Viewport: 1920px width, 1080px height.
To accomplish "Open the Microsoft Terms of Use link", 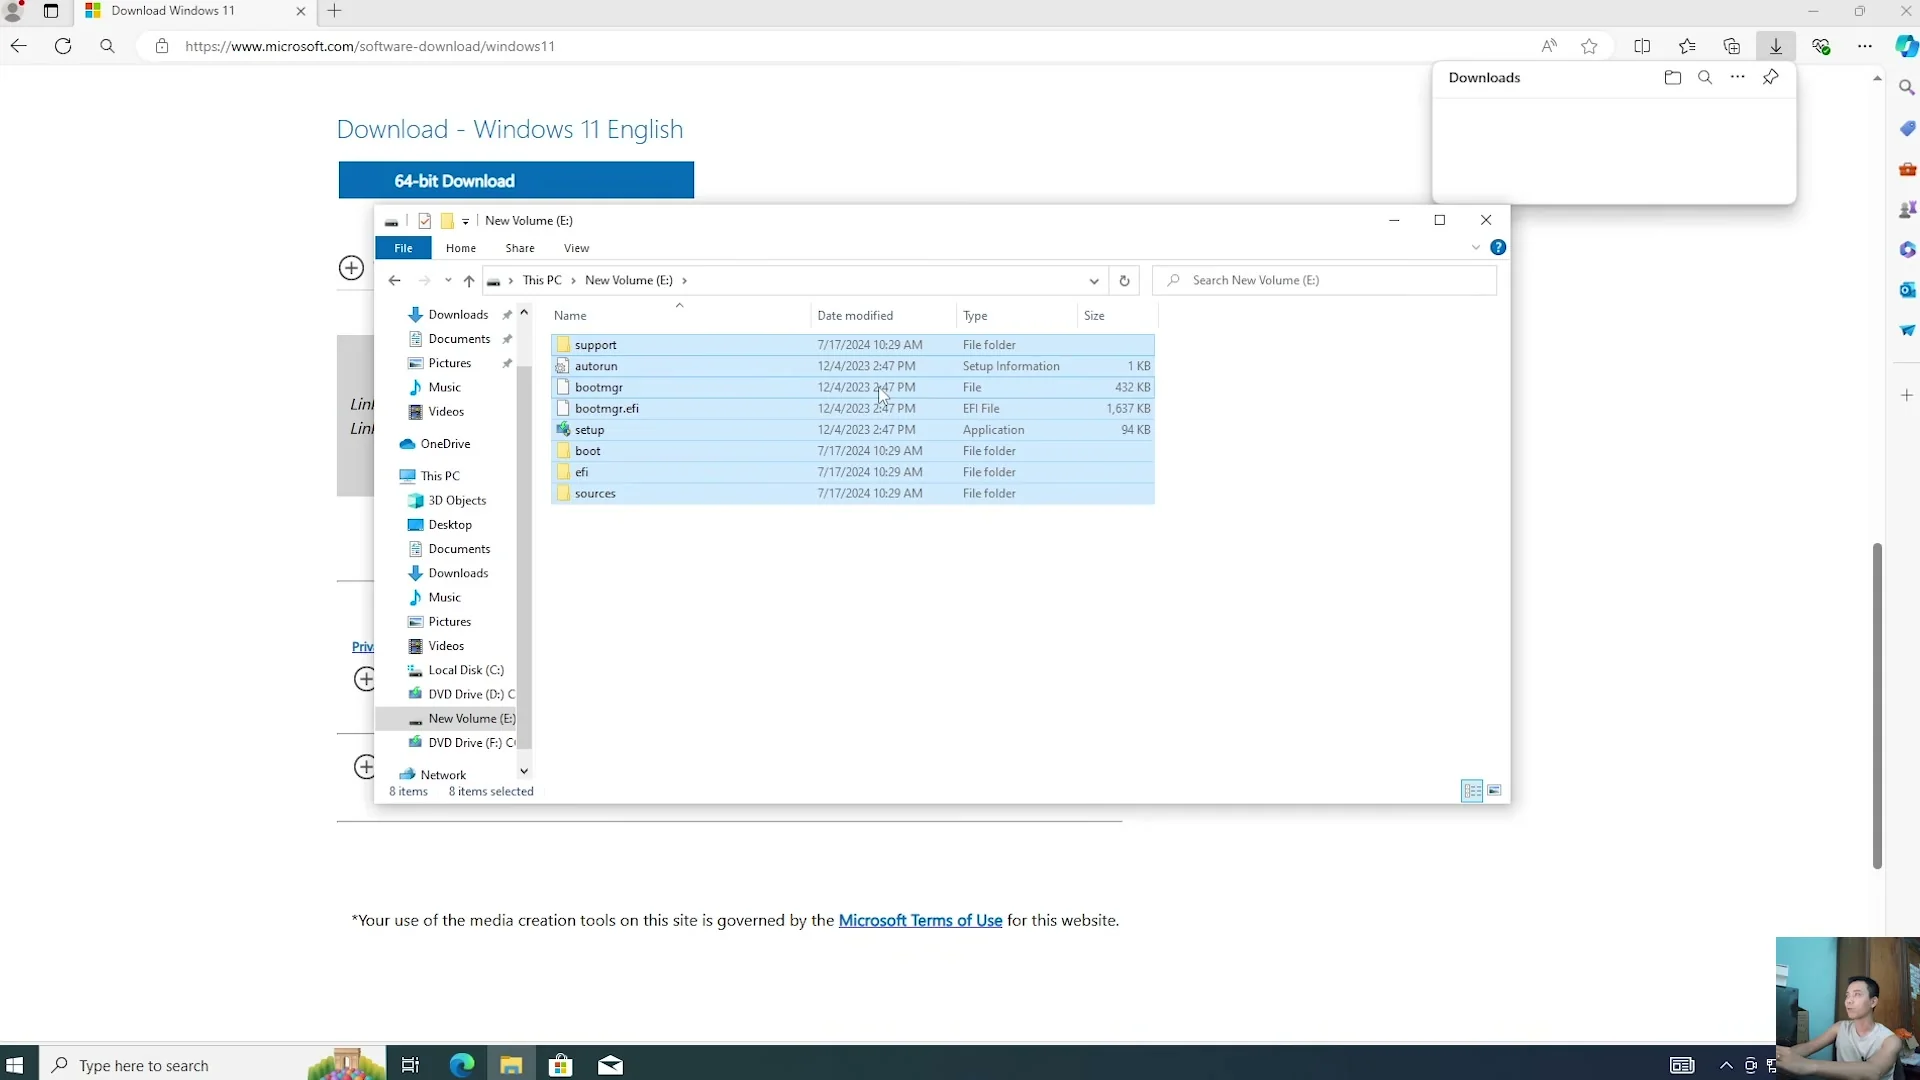I will tap(920, 921).
